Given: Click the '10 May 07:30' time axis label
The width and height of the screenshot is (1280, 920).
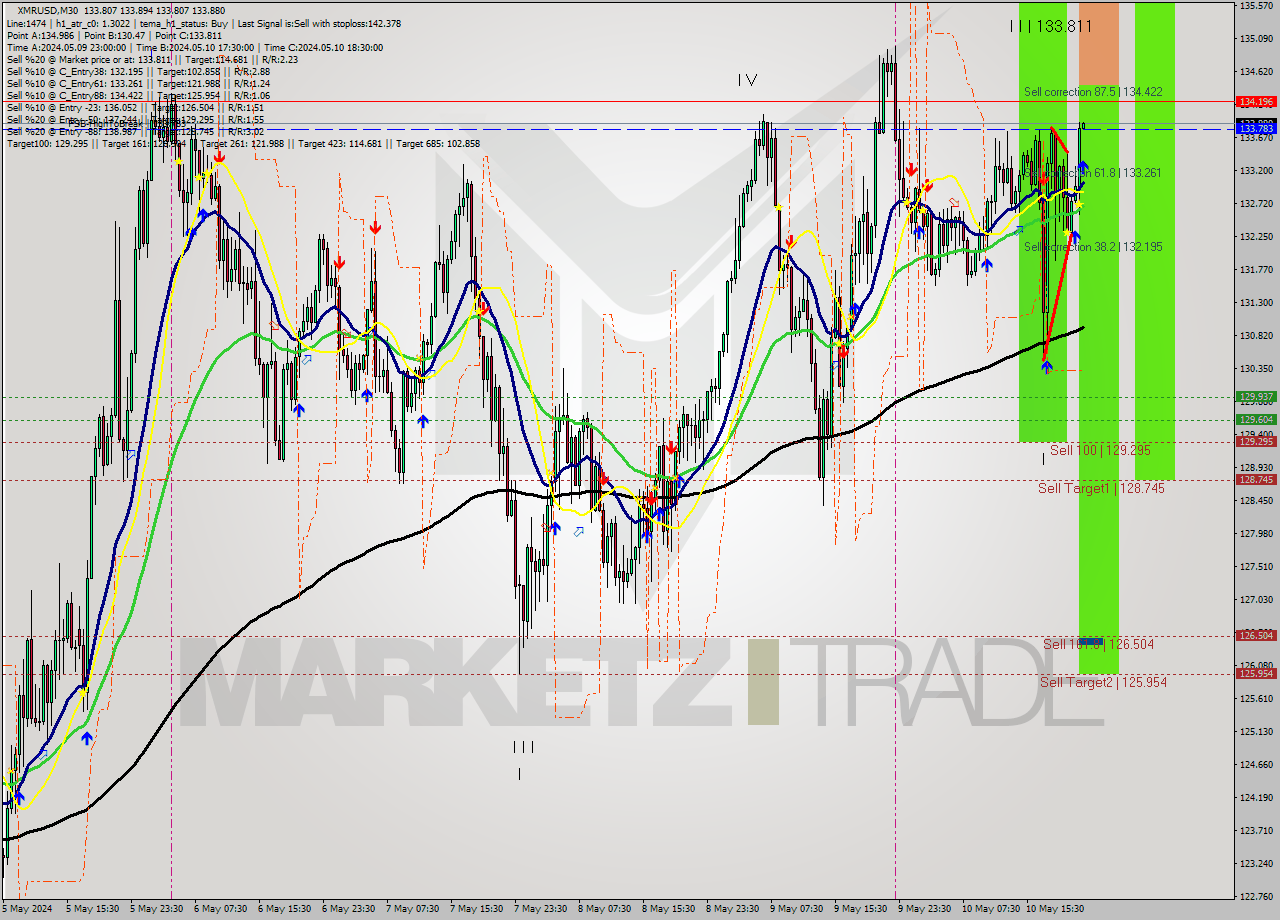Looking at the screenshot, I should (991, 909).
